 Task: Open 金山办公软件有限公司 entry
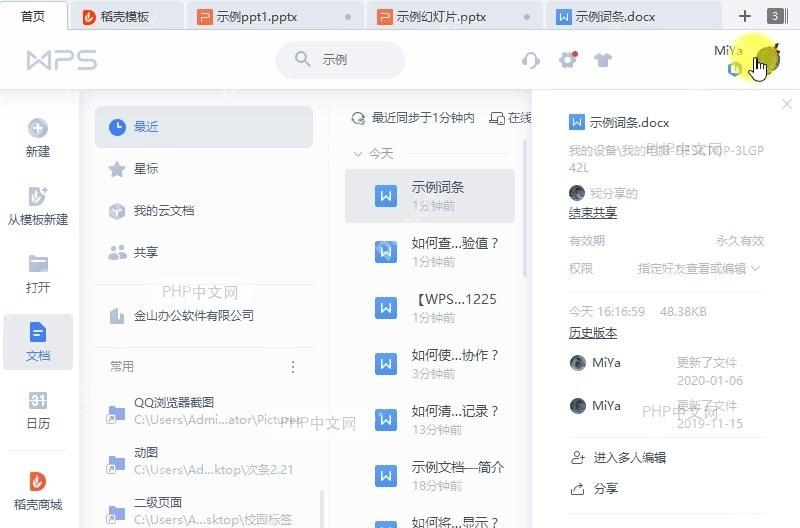(204, 316)
